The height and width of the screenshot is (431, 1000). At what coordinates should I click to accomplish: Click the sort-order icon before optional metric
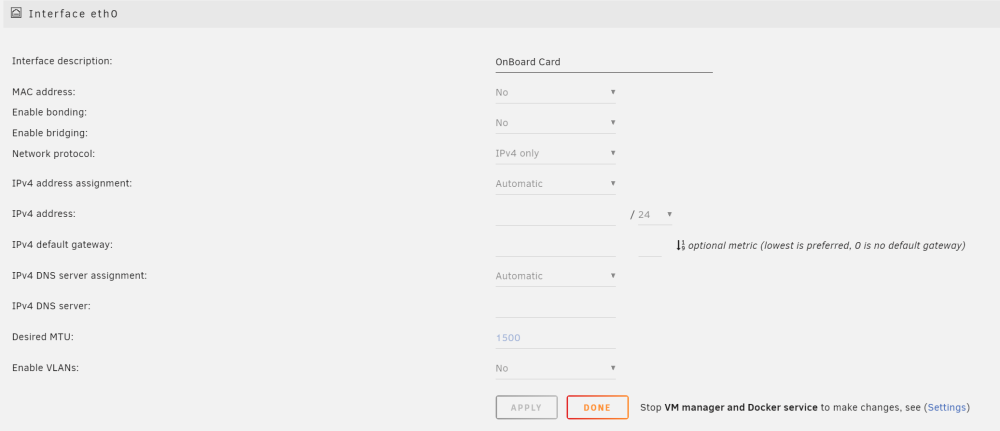pos(680,245)
